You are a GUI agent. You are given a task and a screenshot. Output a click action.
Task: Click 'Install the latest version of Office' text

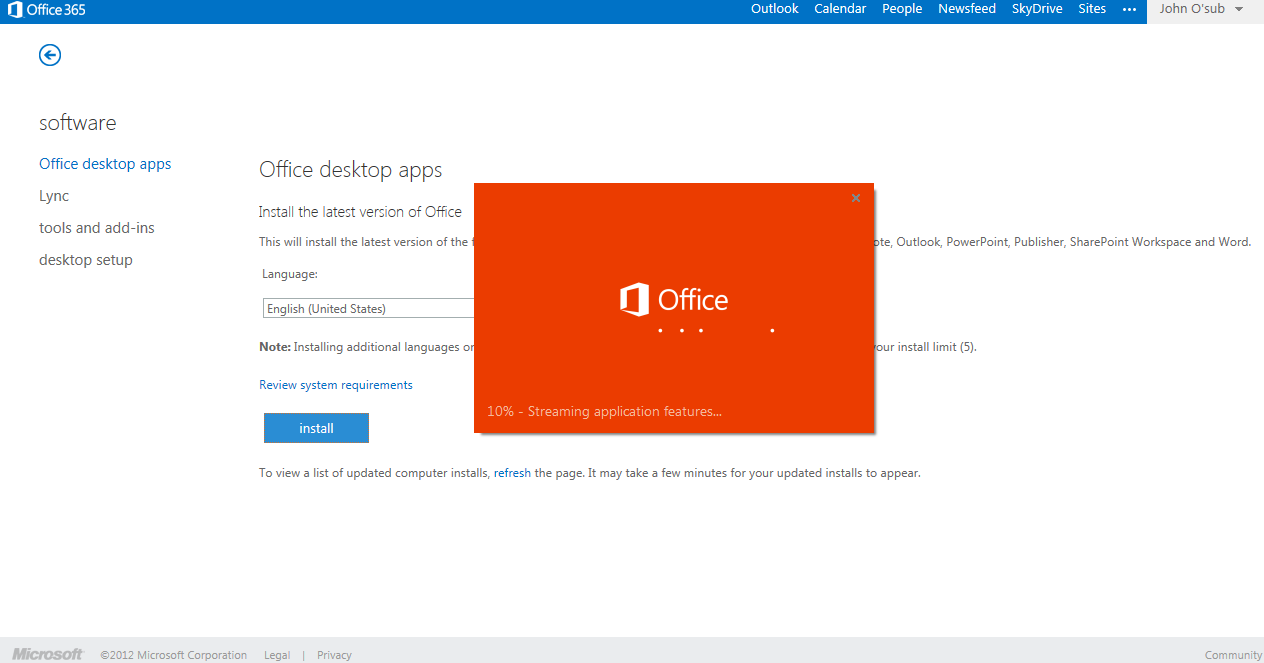(x=360, y=212)
